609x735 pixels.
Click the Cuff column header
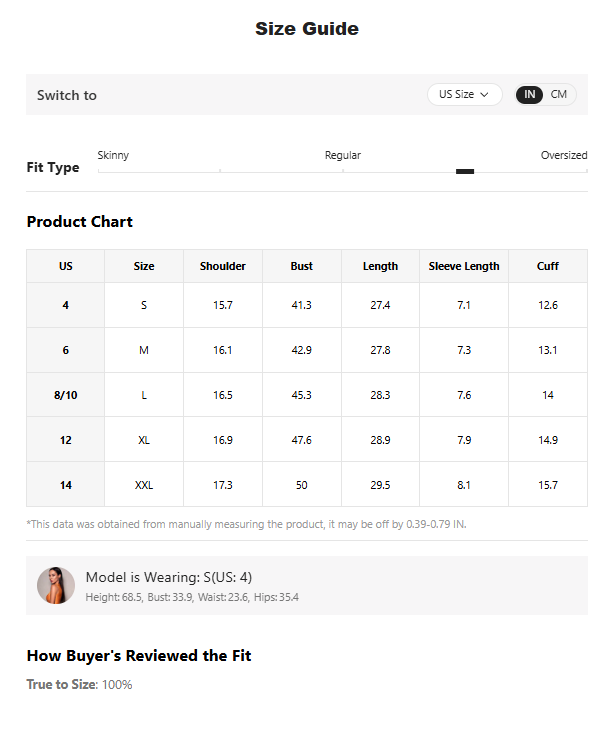click(548, 266)
